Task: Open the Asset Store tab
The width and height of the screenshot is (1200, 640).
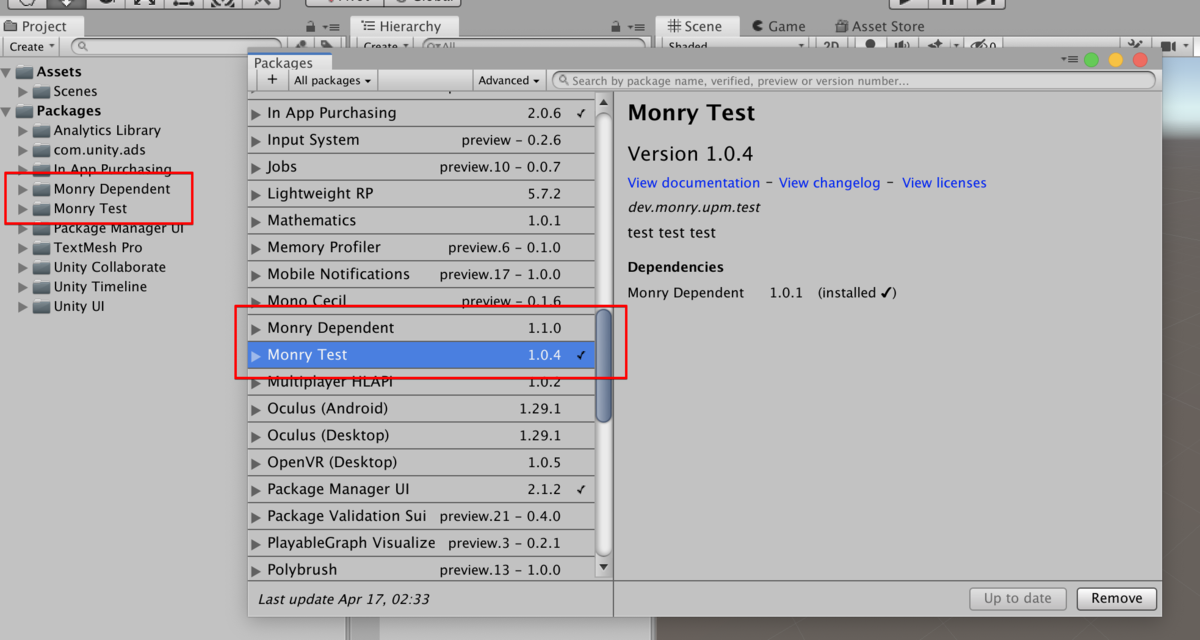Action: (878, 26)
